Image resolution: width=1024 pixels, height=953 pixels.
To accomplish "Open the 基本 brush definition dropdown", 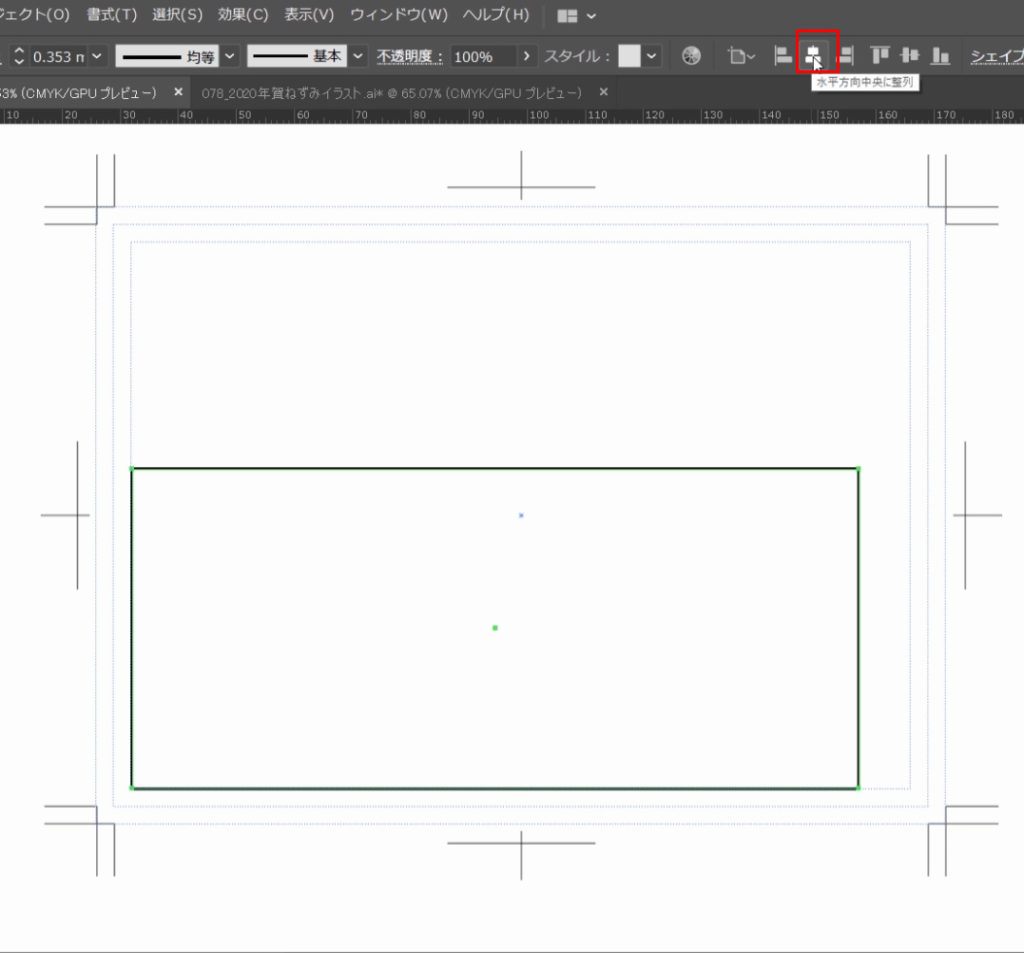I will 358,56.
